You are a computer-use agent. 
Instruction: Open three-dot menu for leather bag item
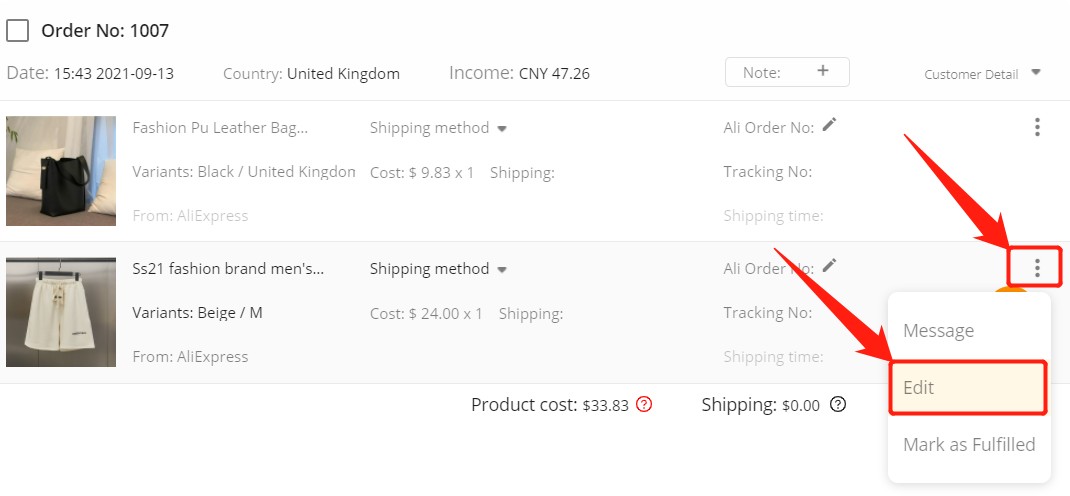pyautogui.click(x=1037, y=127)
